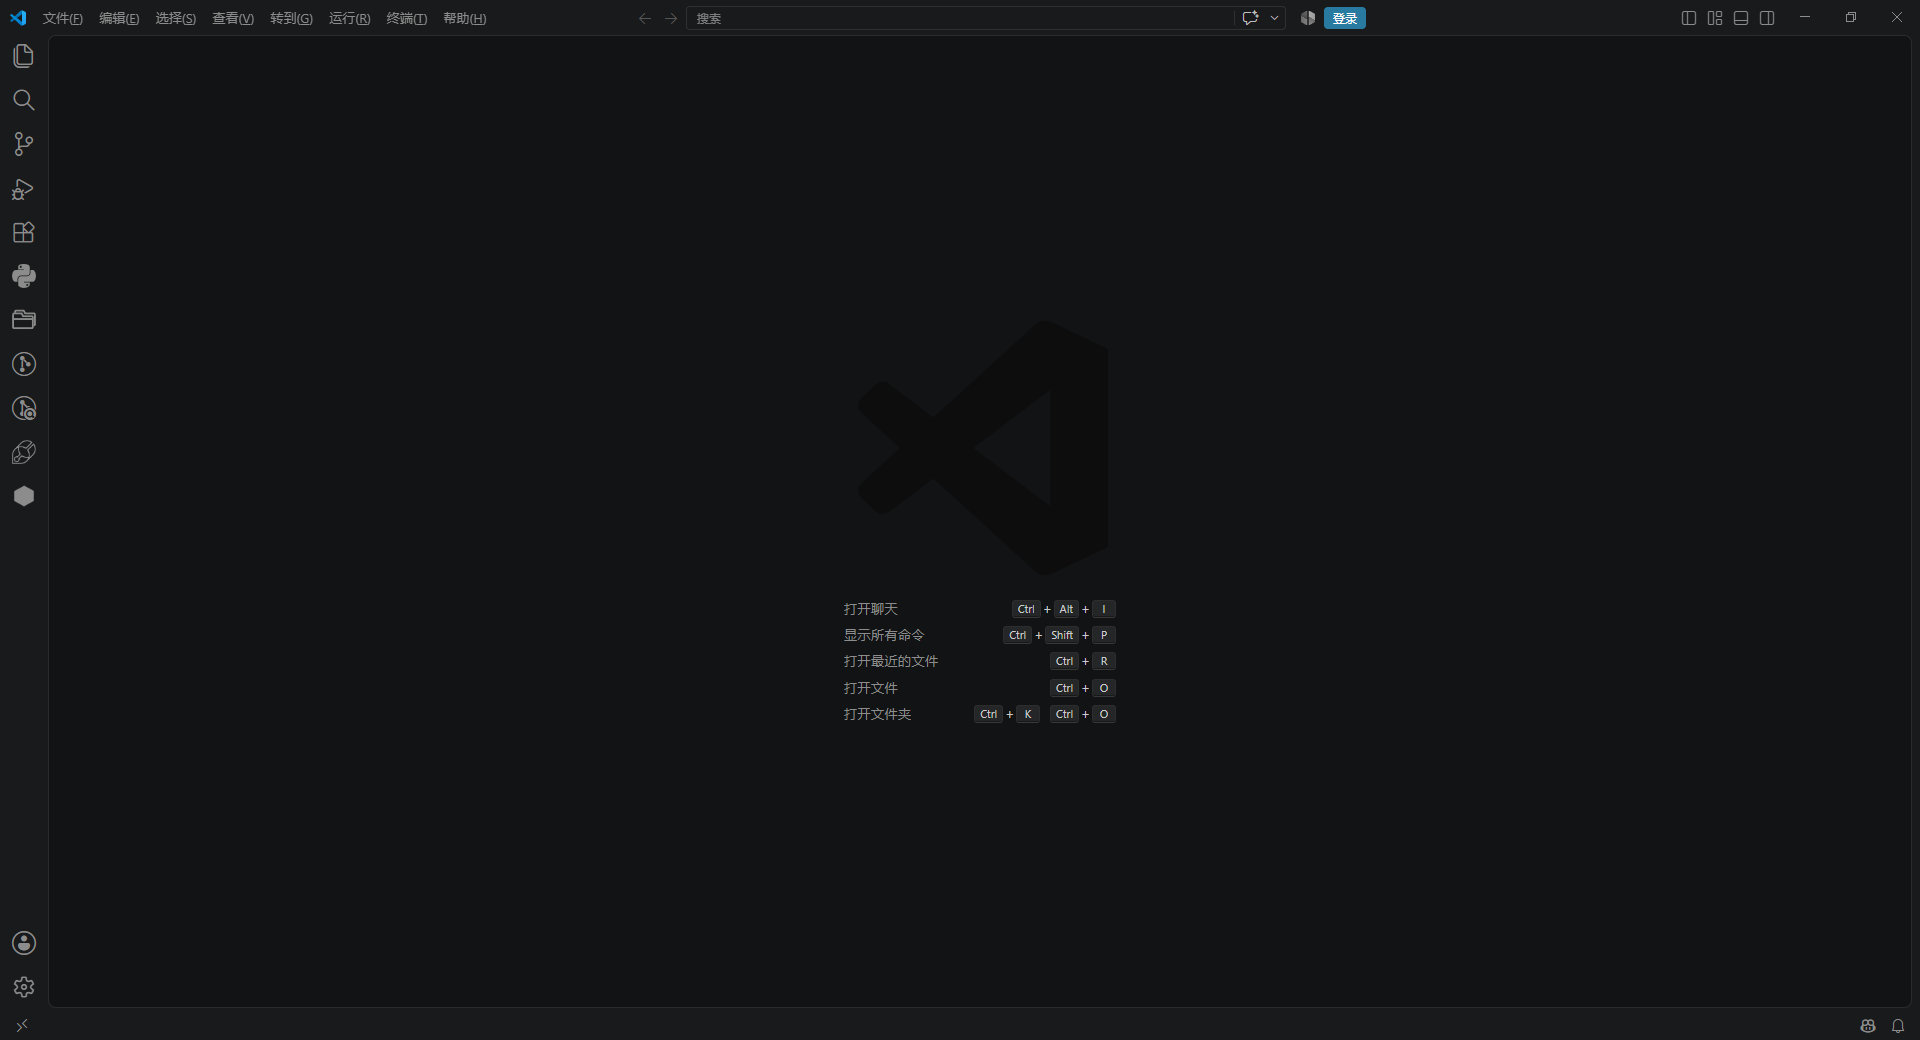This screenshot has height=1040, width=1920.
Task: Open the git icon with magnifier badge
Action: (24, 408)
